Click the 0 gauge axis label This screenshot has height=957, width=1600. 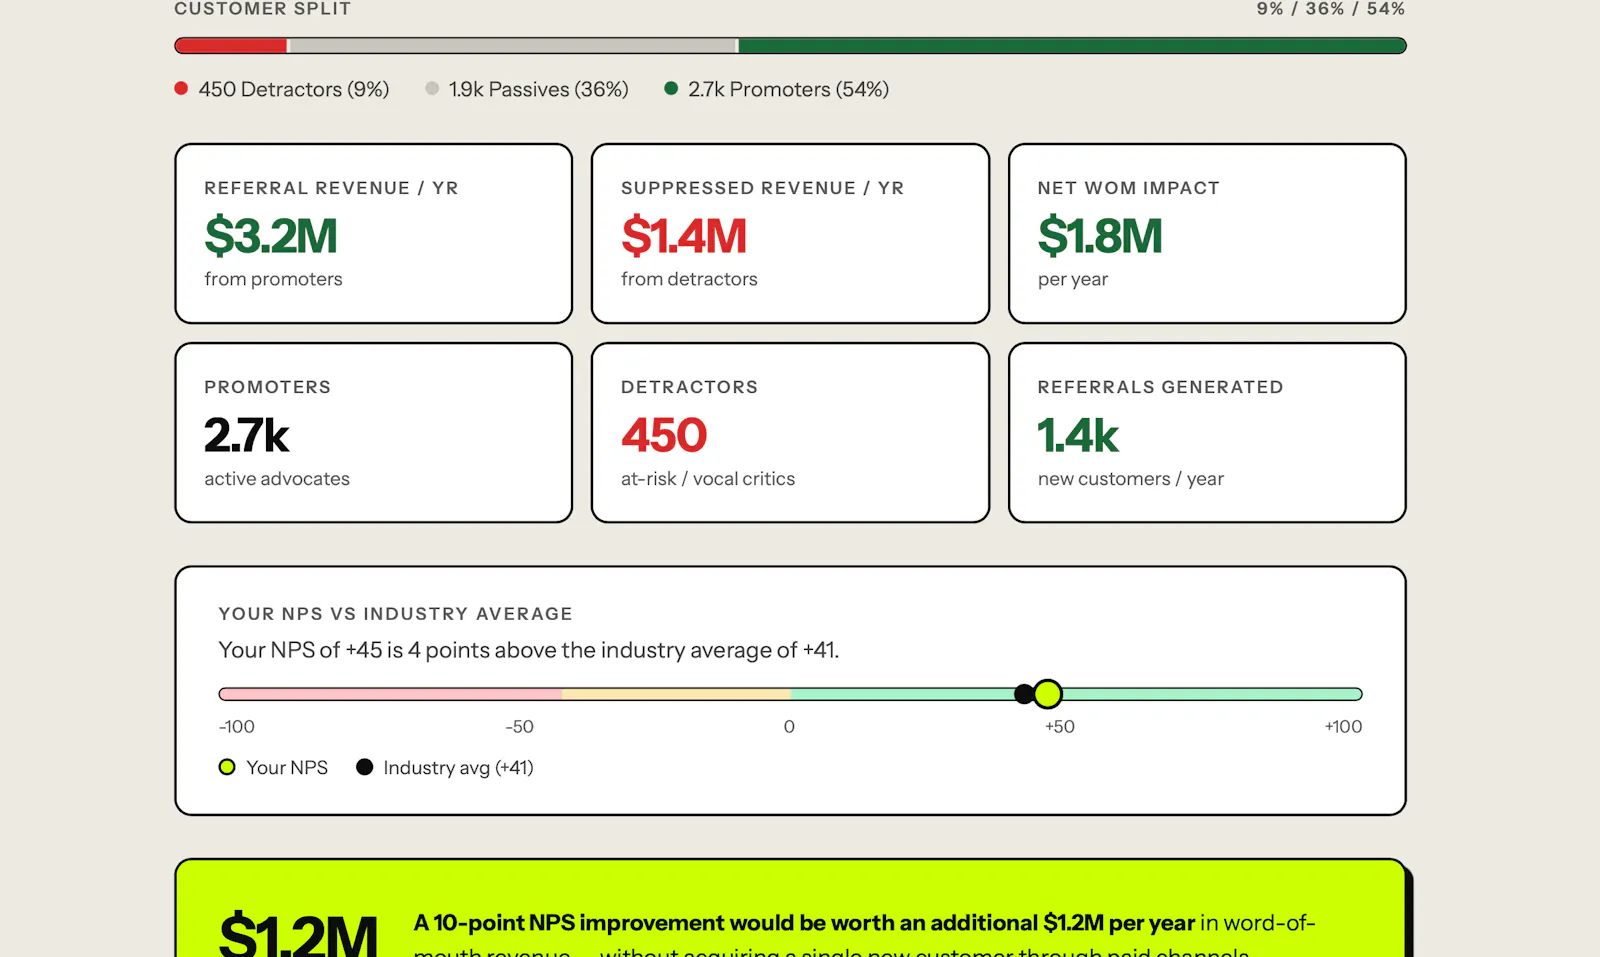[x=789, y=727]
